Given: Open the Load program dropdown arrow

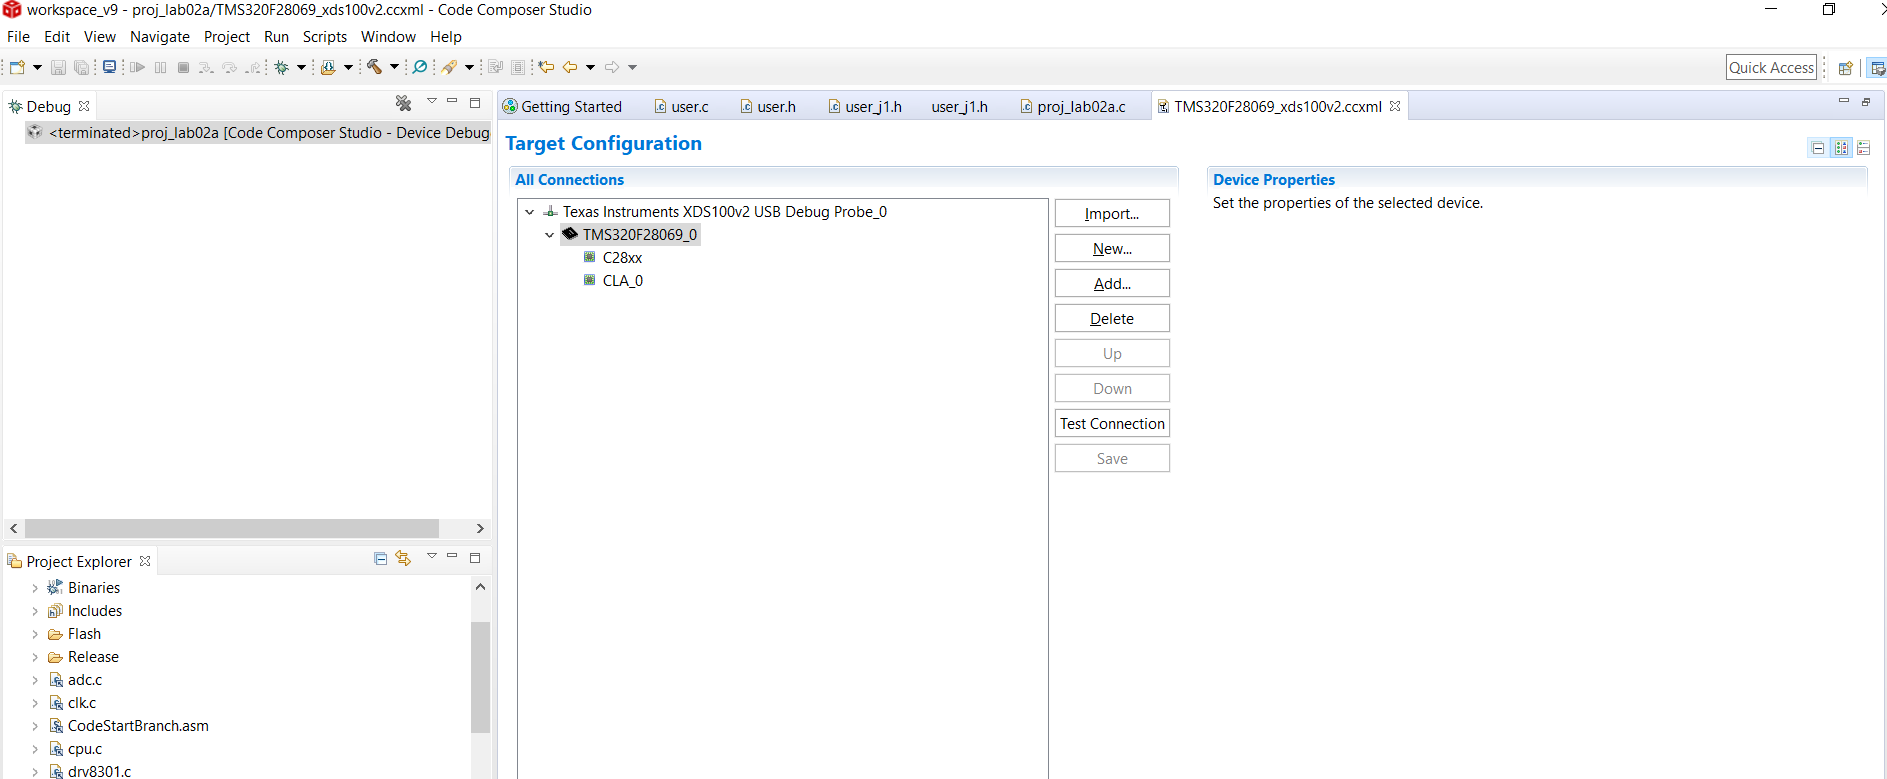Looking at the screenshot, I should tap(348, 67).
